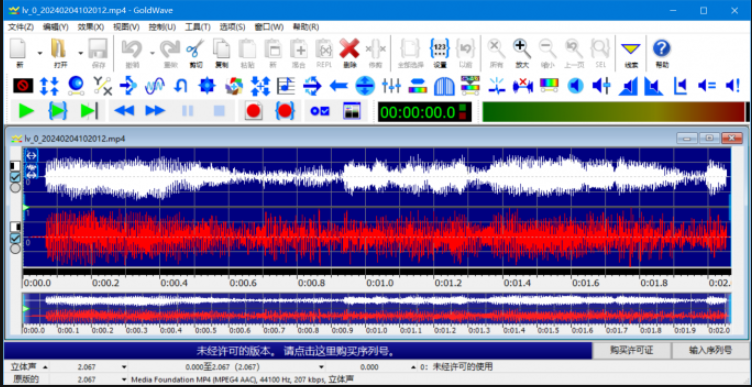This screenshot has height=387, width=752.
Task: Click the Rewind double-arrow button
Action: click(124, 111)
